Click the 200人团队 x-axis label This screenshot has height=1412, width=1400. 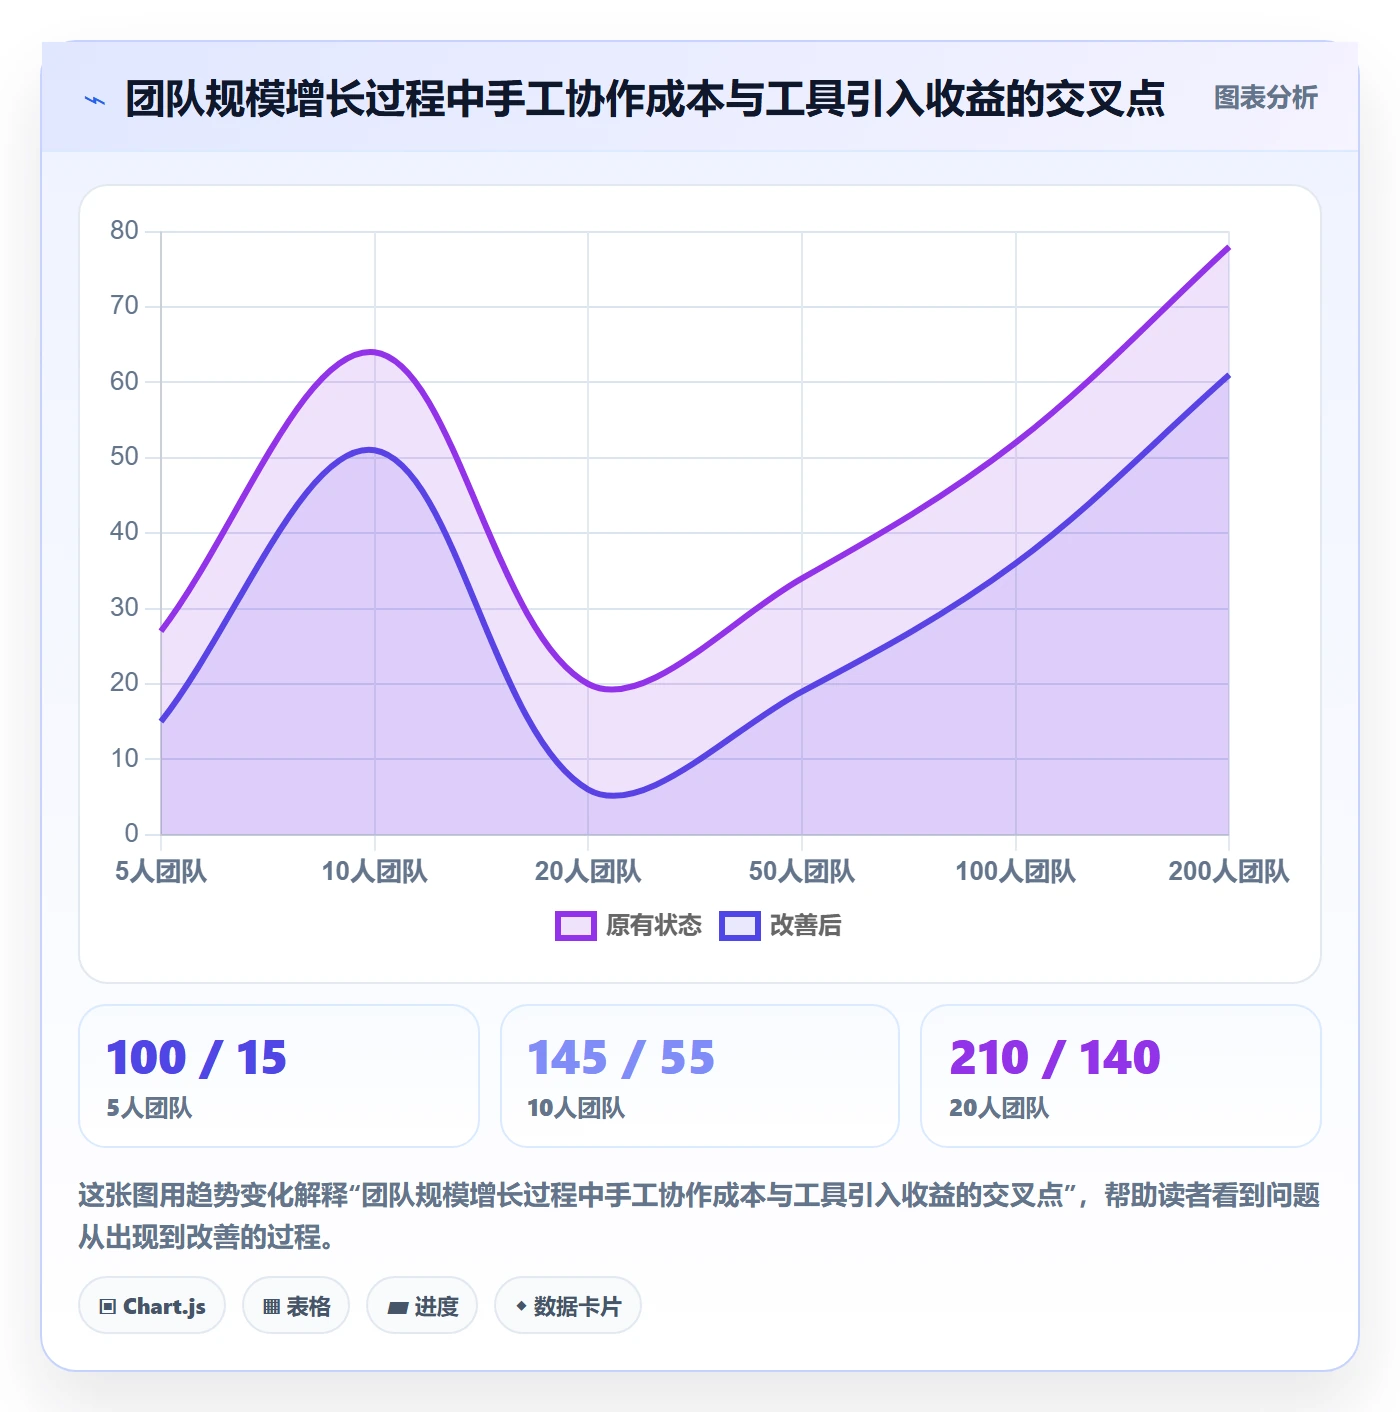click(1229, 871)
